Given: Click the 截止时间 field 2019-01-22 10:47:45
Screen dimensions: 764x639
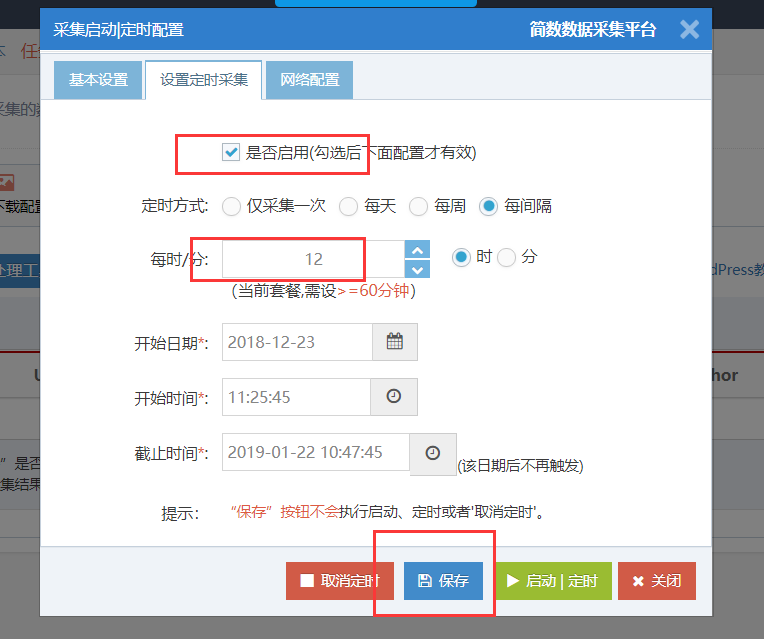Looking at the screenshot, I should tap(316, 452).
